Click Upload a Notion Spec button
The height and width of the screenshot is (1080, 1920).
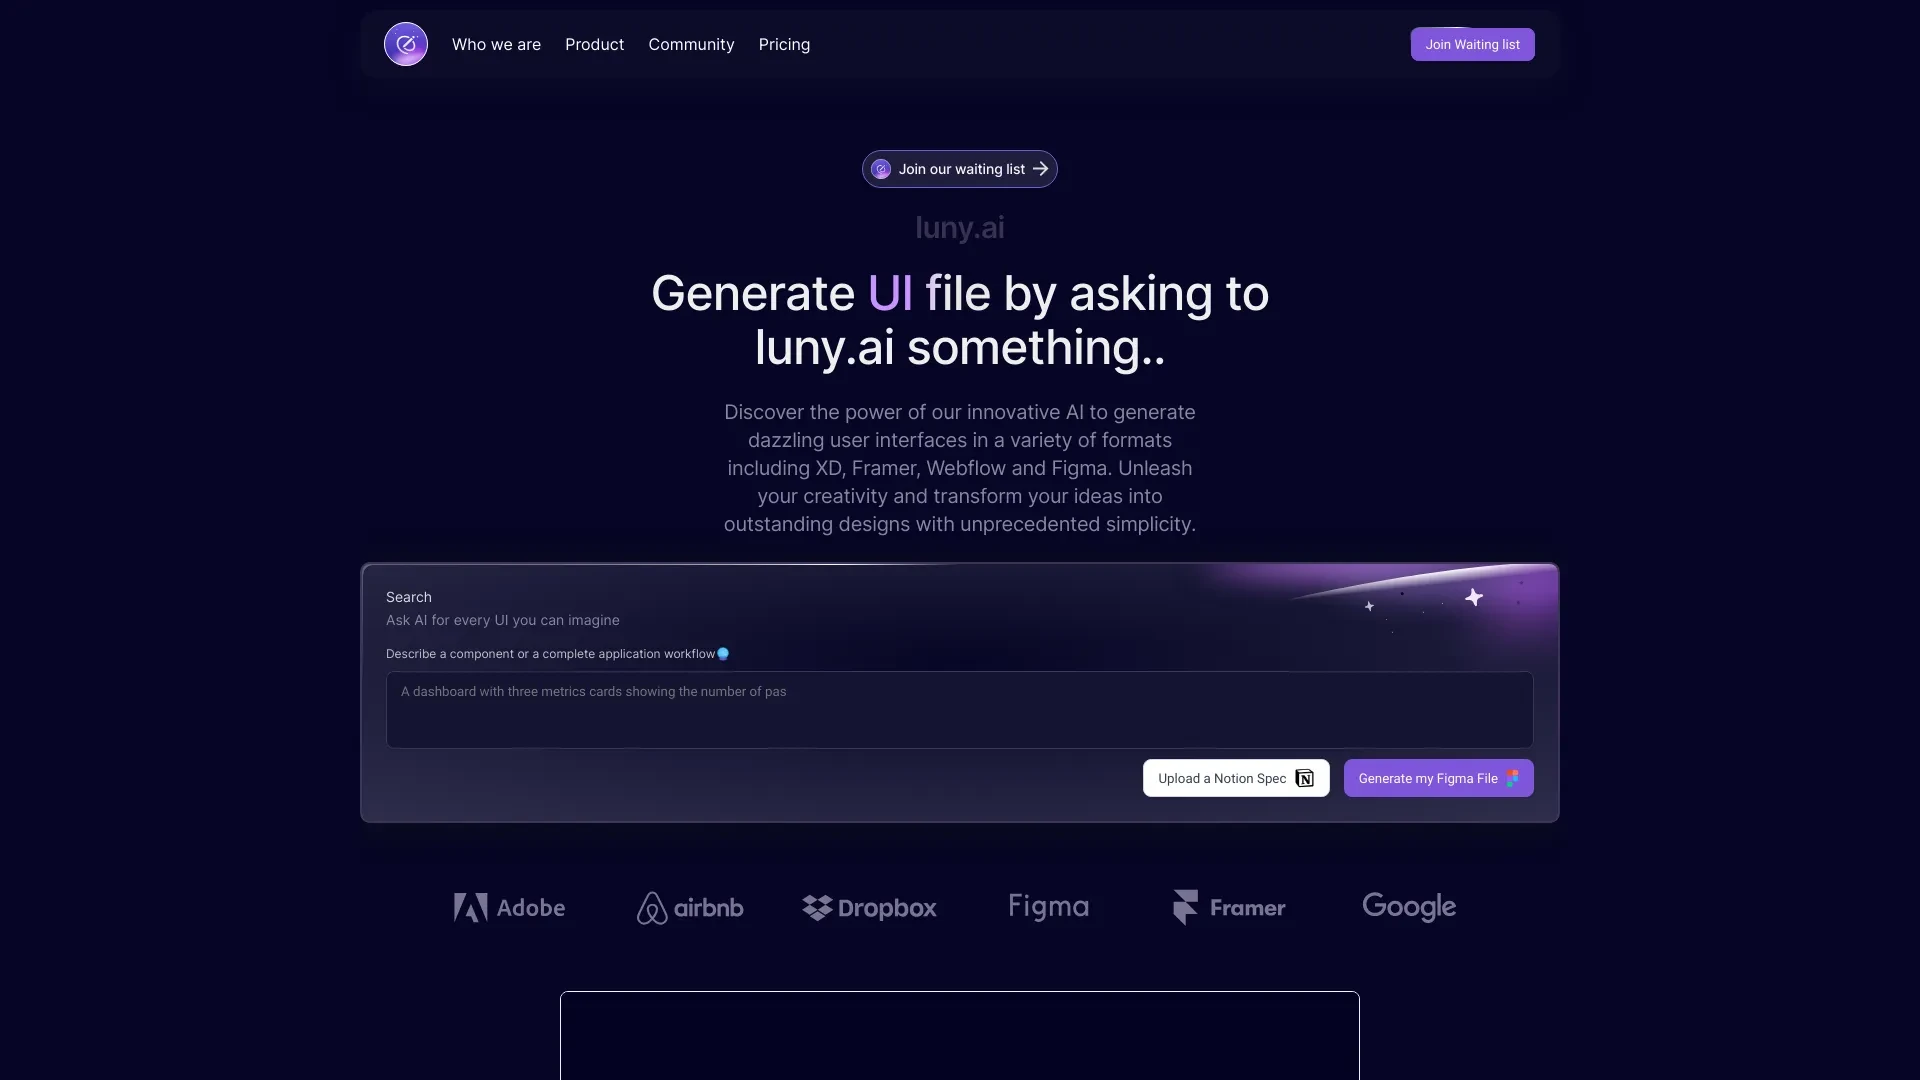tap(1236, 778)
